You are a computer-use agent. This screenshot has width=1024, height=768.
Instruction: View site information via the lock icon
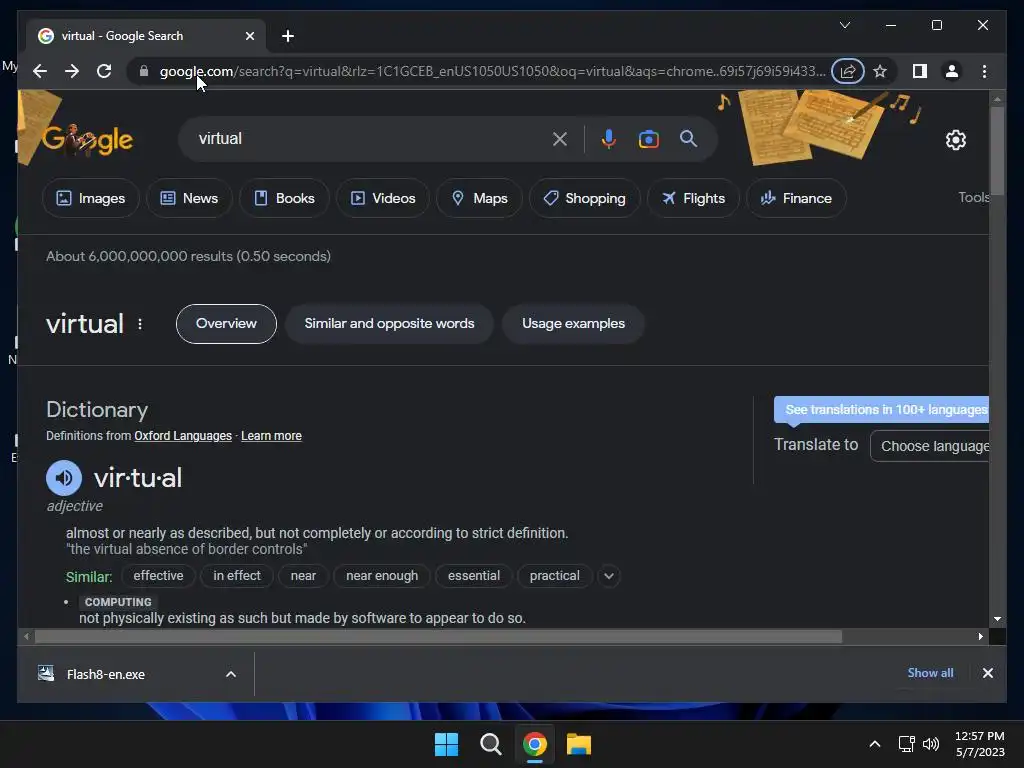pos(144,71)
